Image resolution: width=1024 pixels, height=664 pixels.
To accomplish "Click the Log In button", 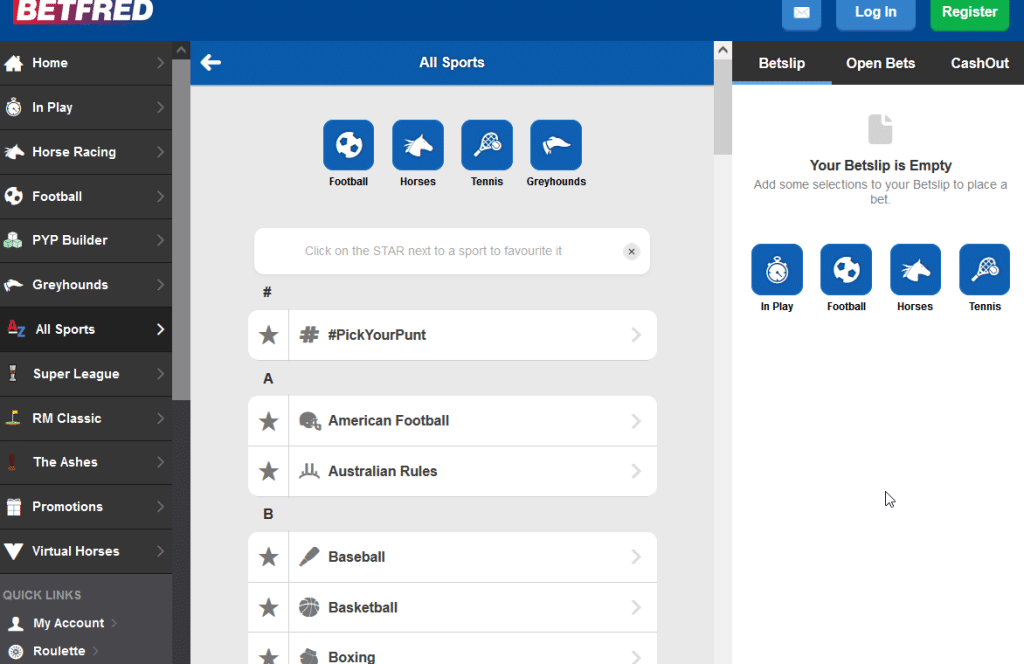I will tap(875, 13).
